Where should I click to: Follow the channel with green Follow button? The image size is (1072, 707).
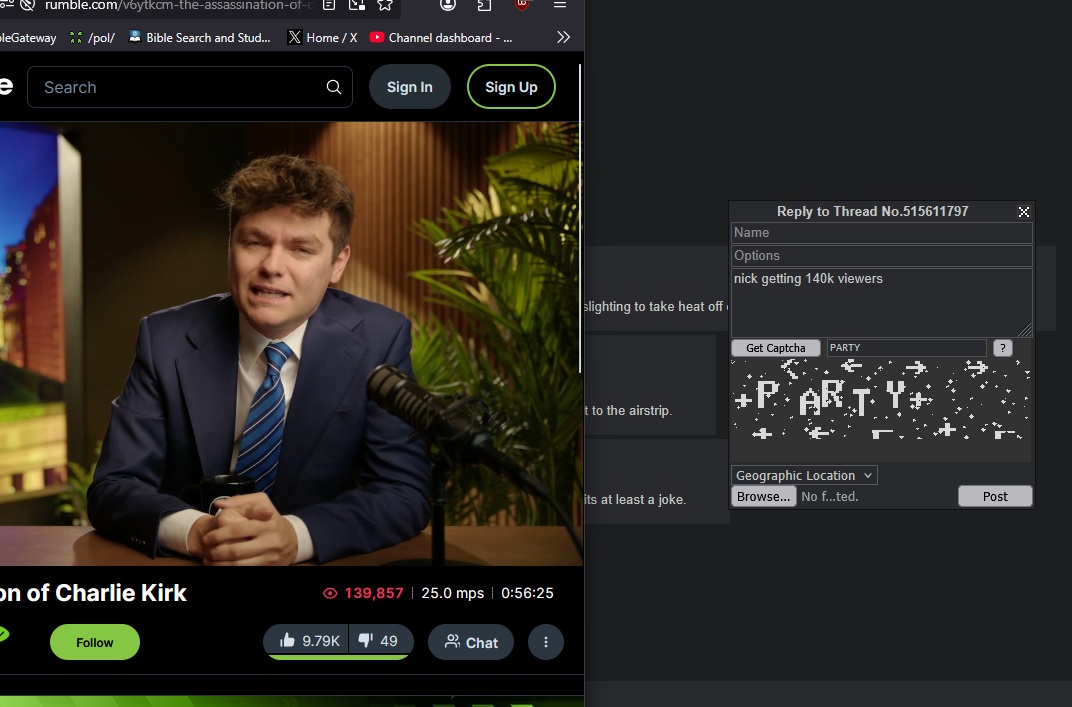95,642
